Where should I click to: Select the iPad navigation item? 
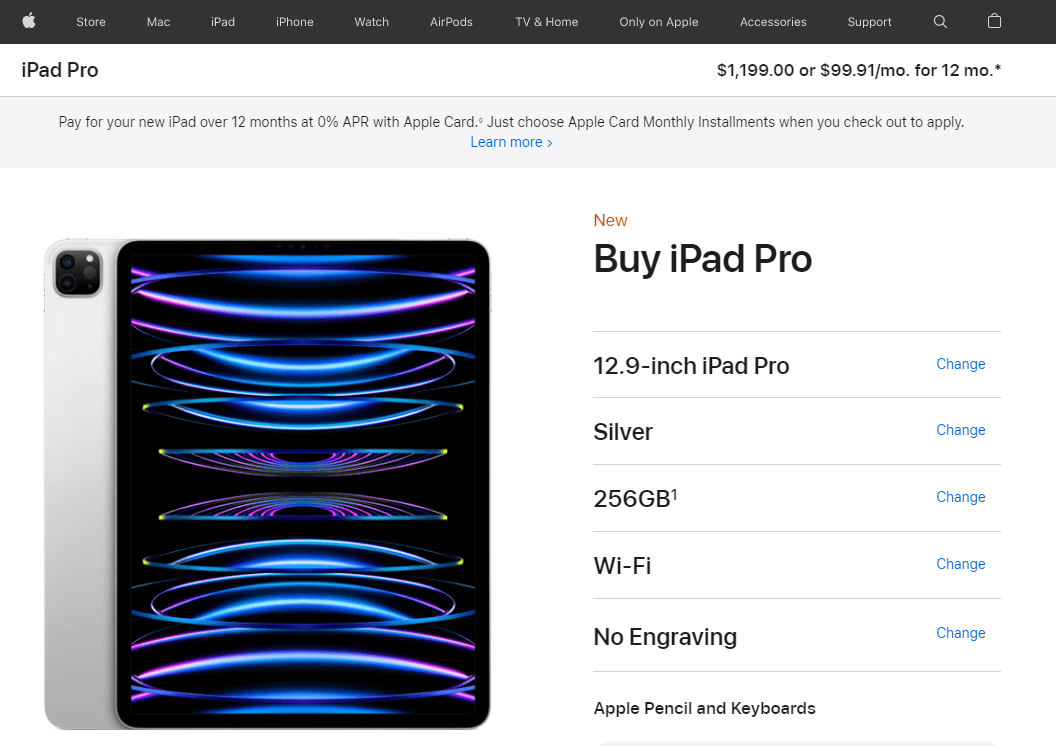tap(222, 21)
